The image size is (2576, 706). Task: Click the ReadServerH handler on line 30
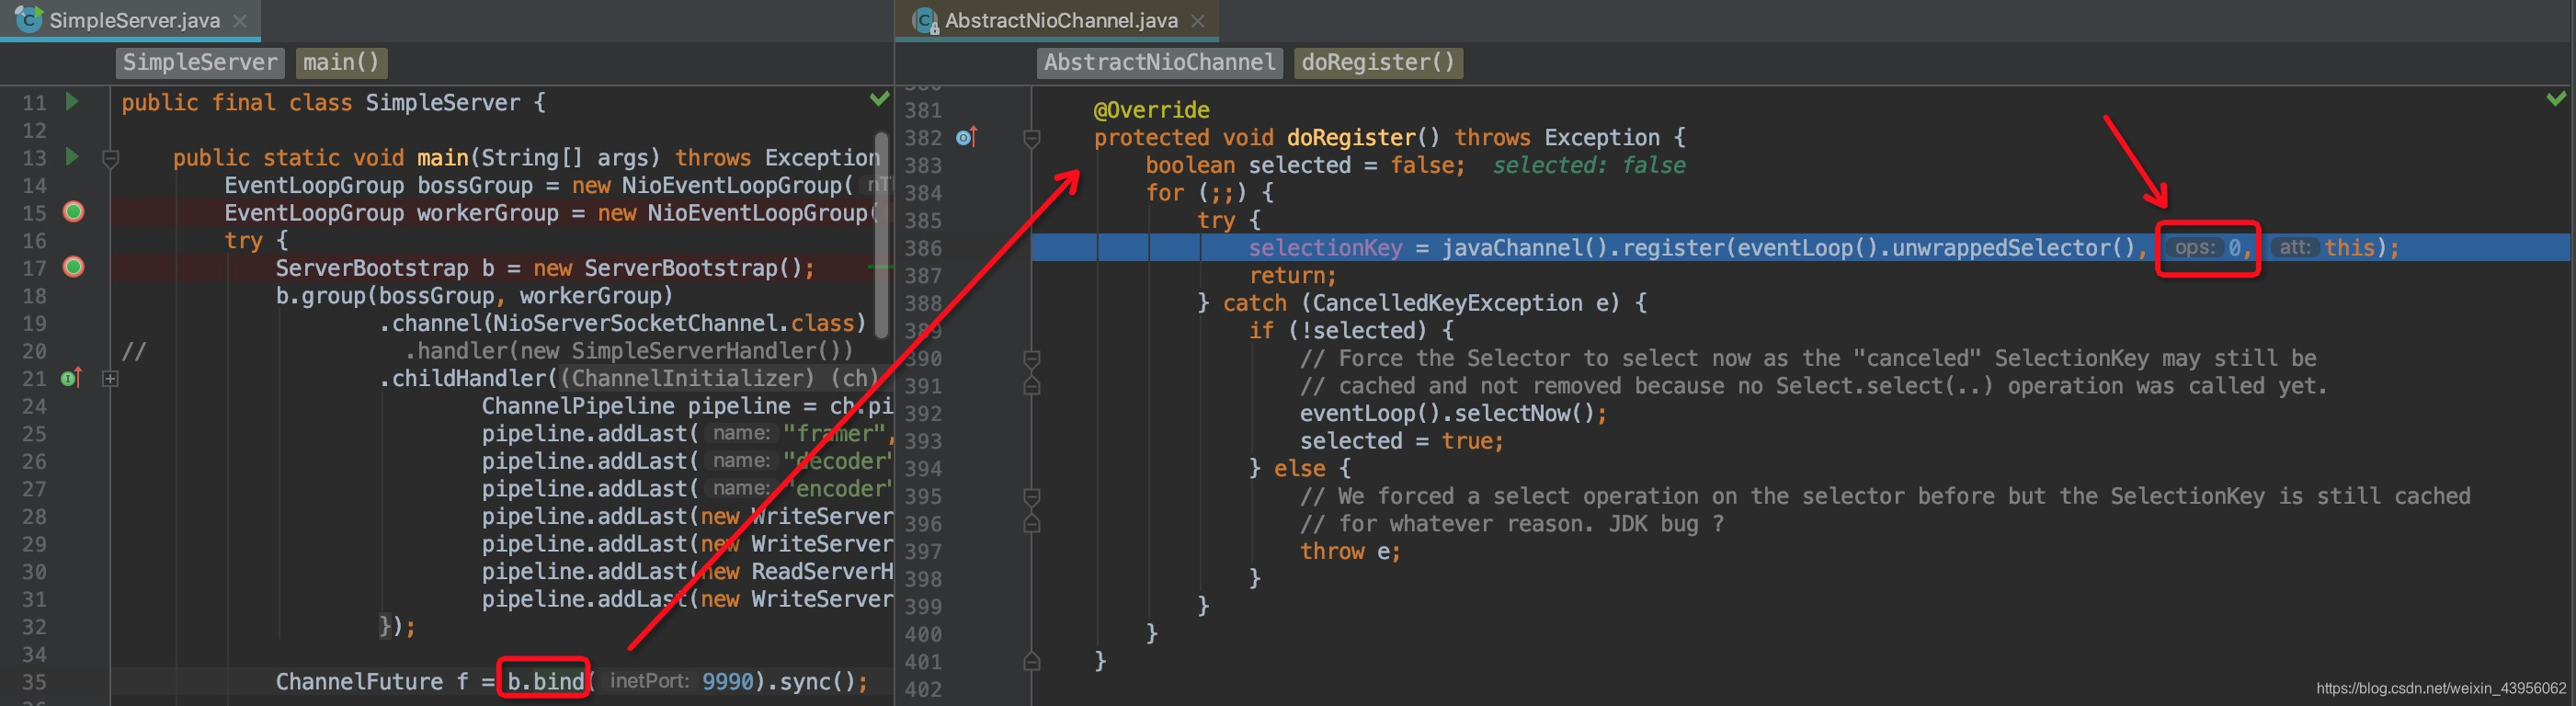pyautogui.click(x=821, y=571)
